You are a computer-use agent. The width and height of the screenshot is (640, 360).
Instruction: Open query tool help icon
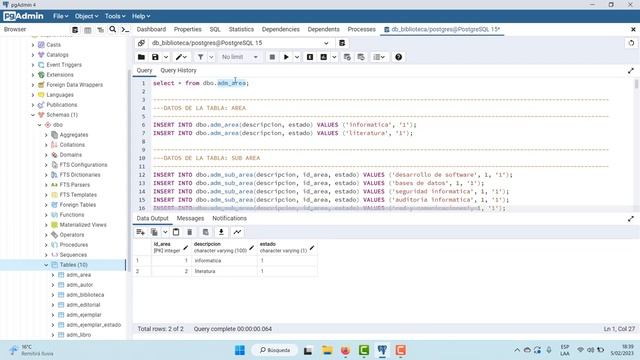[398, 57]
